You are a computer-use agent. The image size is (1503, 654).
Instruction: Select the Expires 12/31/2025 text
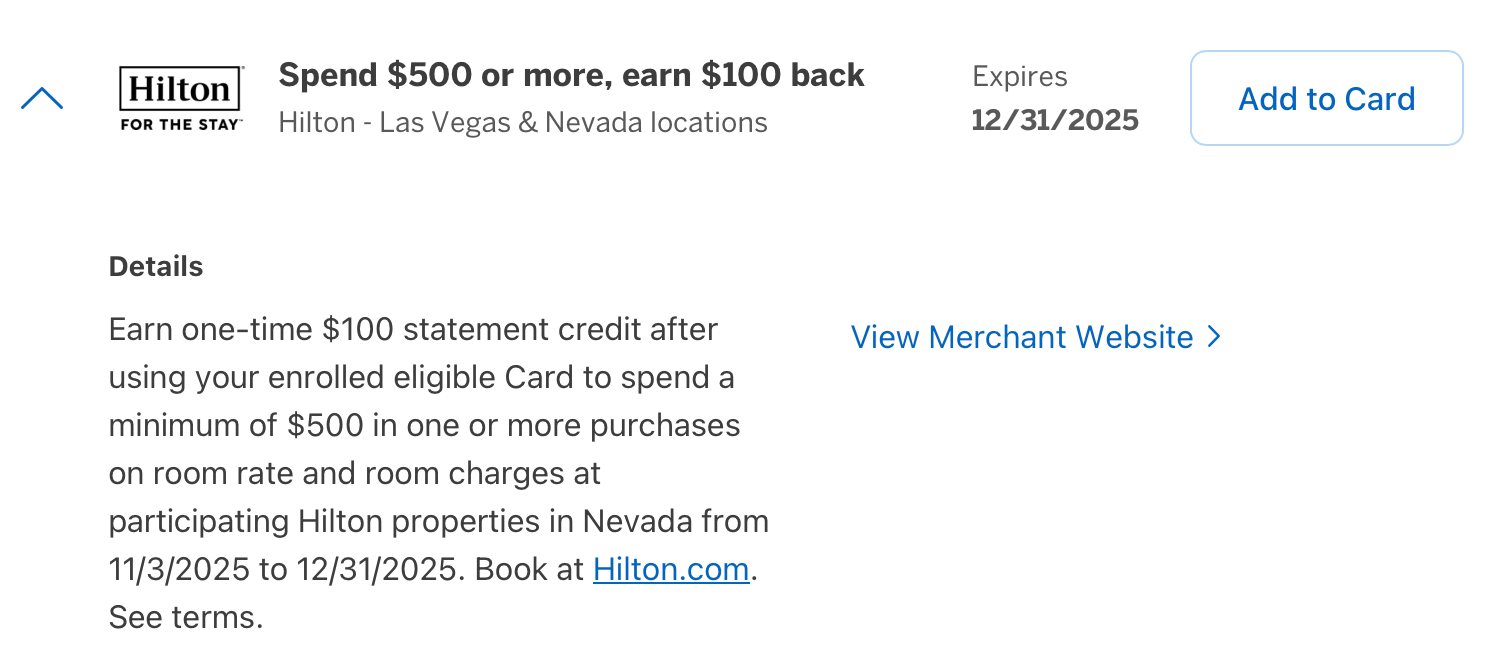(1054, 98)
